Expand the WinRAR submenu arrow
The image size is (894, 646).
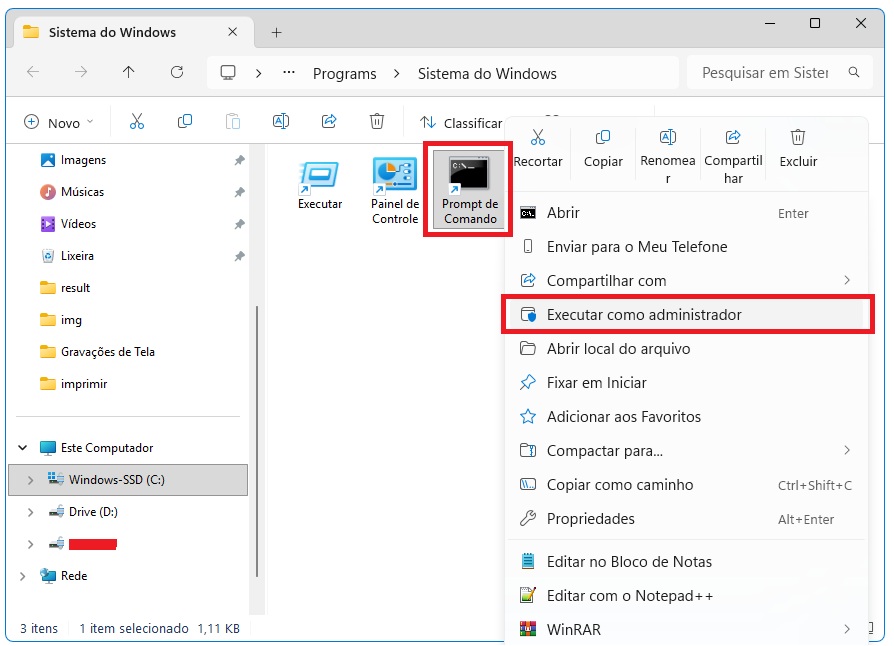point(847,629)
